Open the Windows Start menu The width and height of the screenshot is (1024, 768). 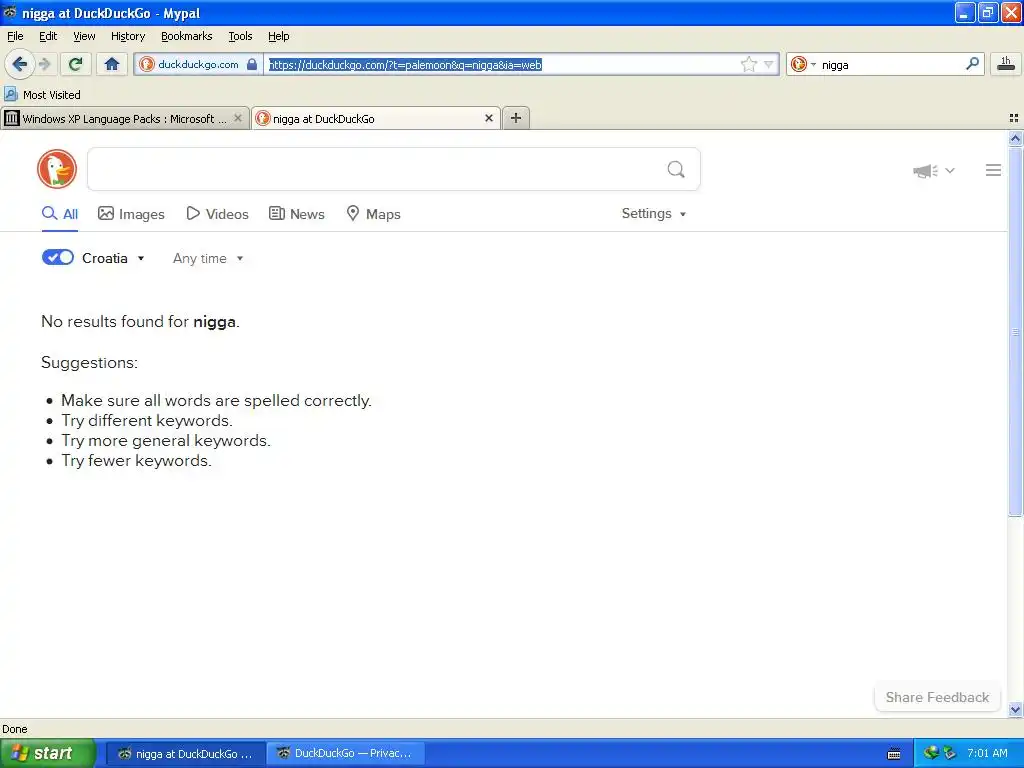(x=47, y=753)
